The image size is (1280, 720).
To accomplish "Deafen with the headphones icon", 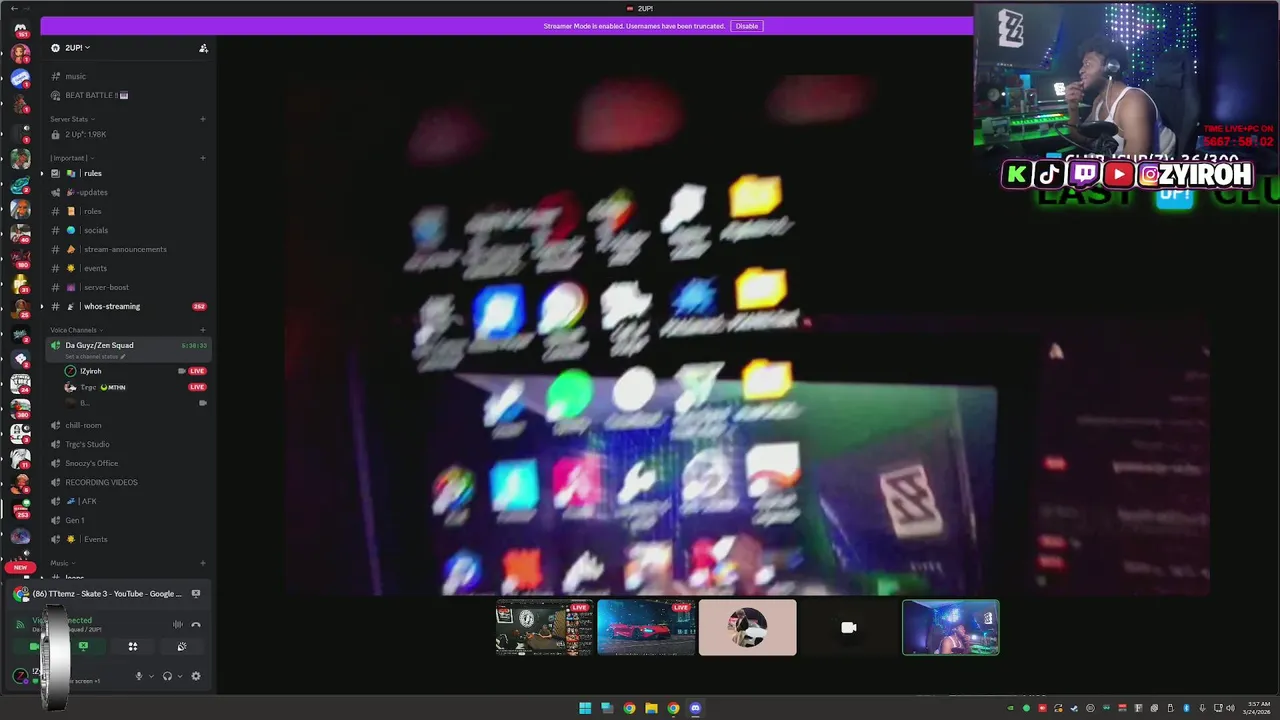I will [167, 676].
